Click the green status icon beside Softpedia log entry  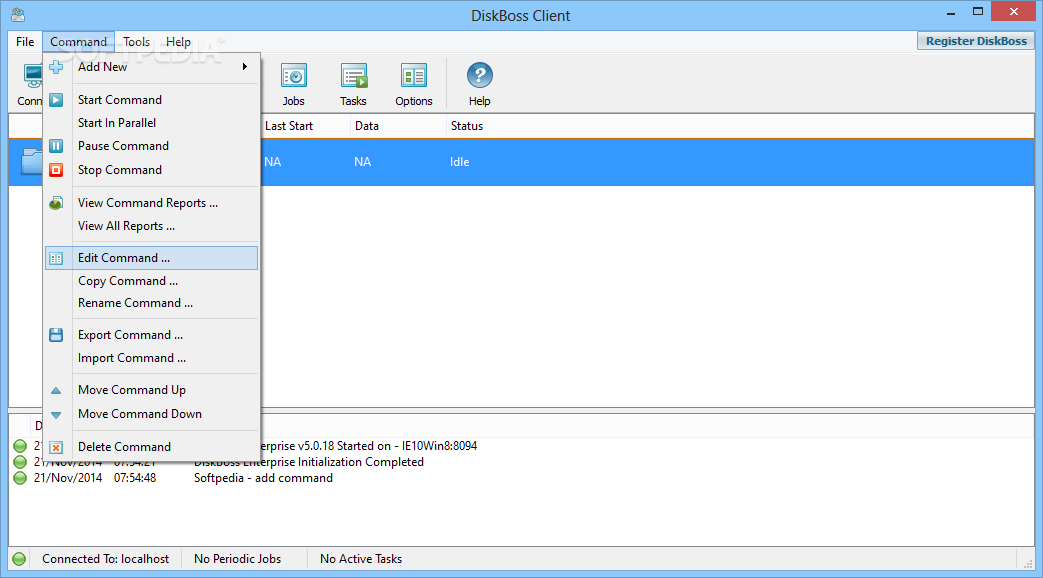pos(20,478)
